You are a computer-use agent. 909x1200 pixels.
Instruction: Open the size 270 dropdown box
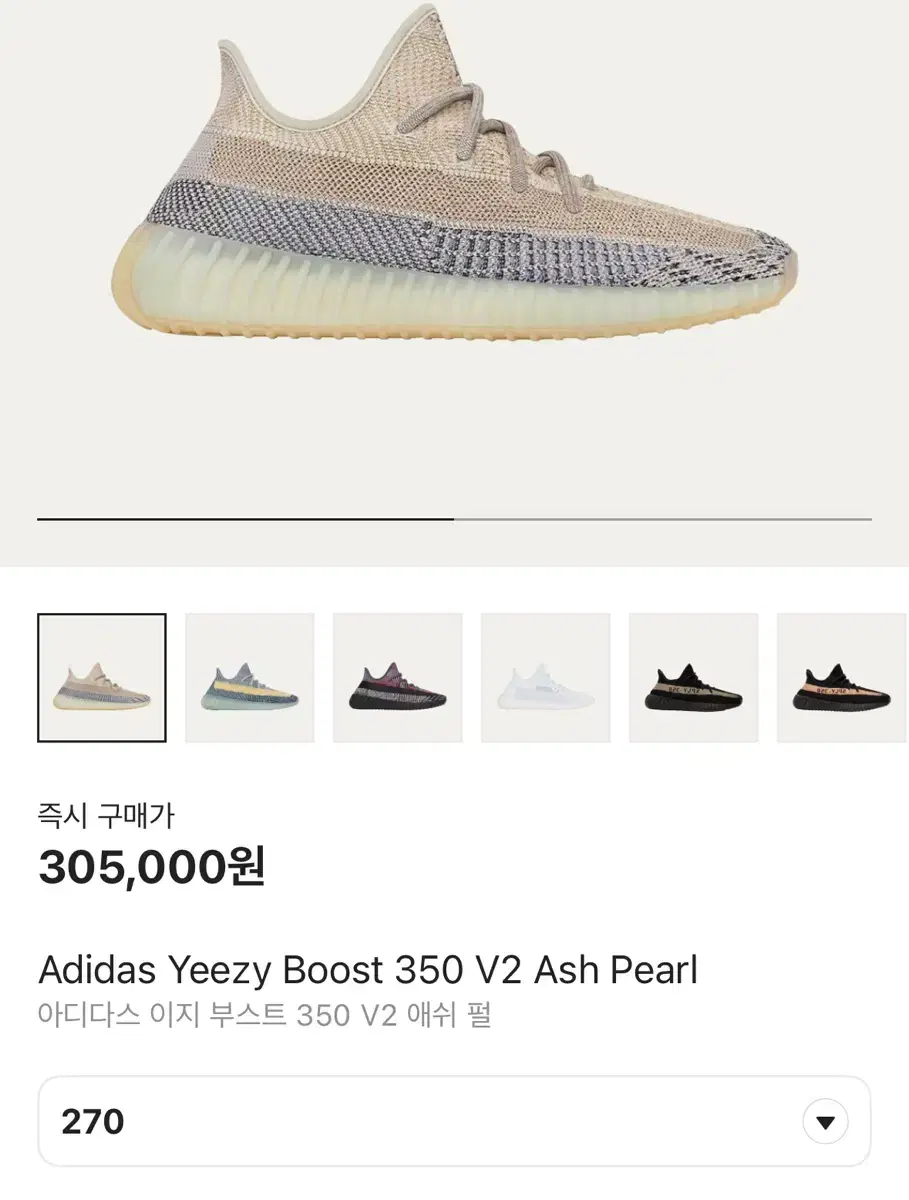454,1121
